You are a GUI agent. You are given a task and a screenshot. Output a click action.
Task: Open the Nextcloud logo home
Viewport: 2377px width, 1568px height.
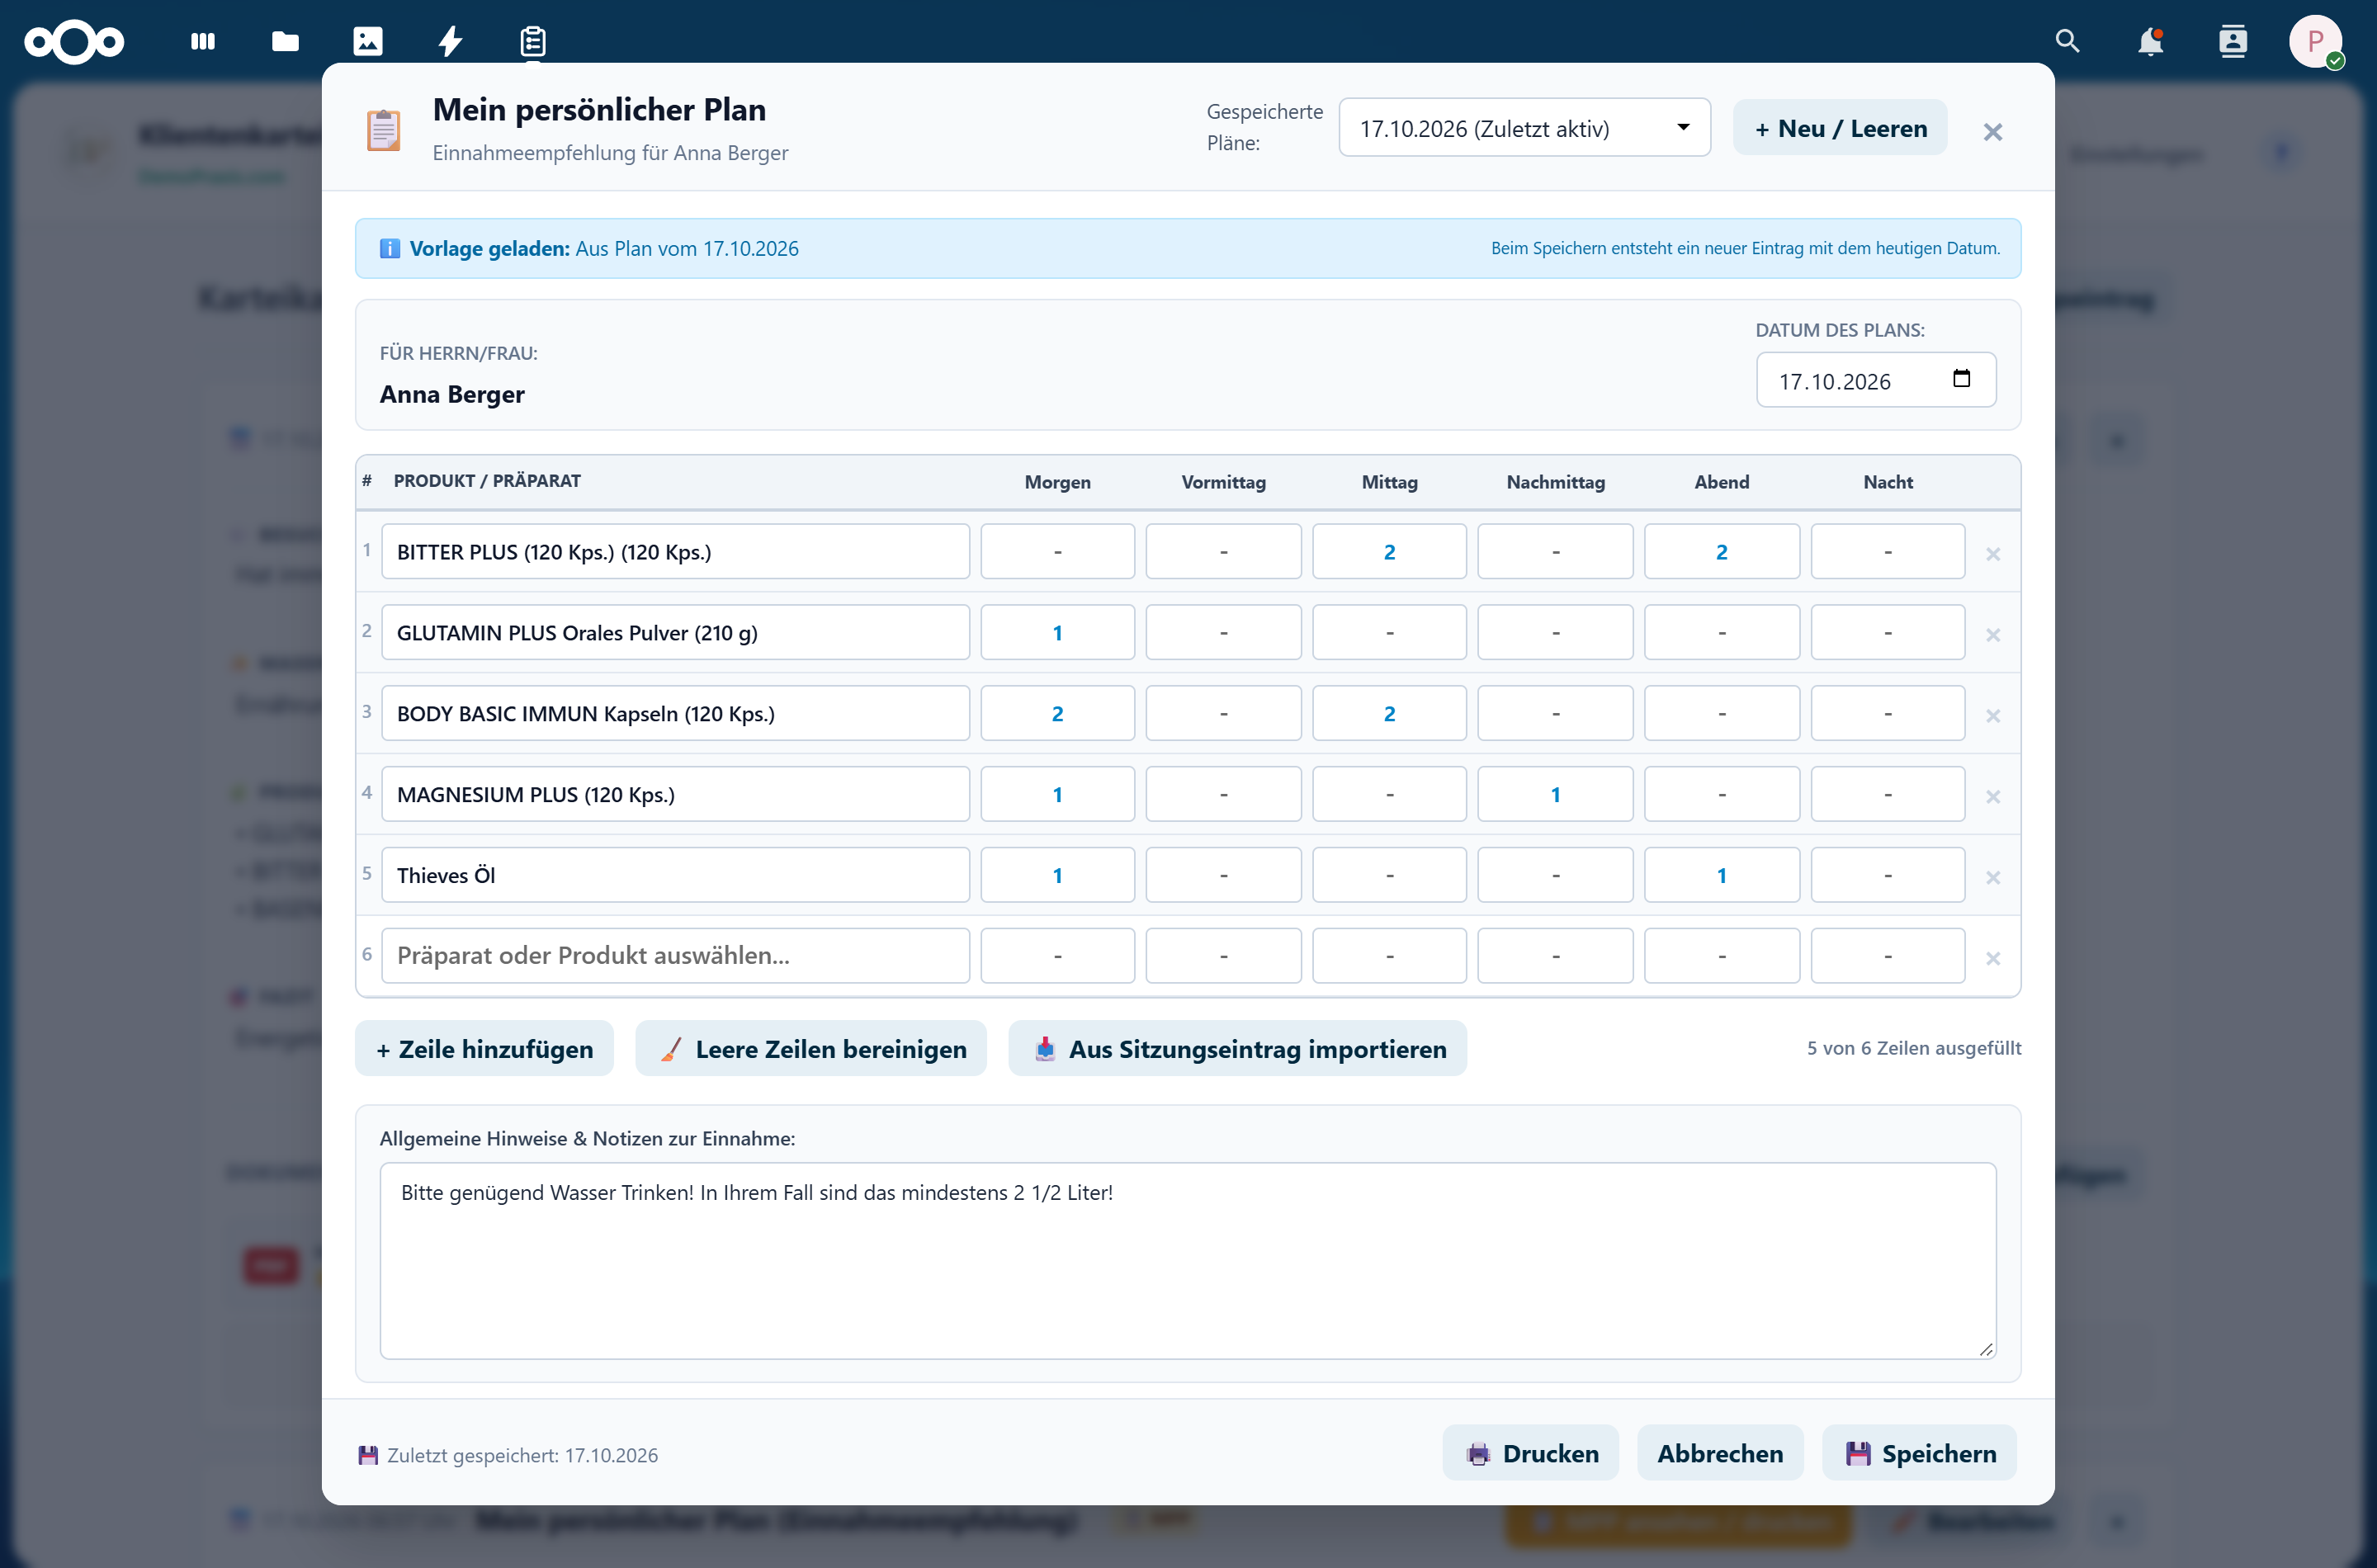tap(74, 41)
